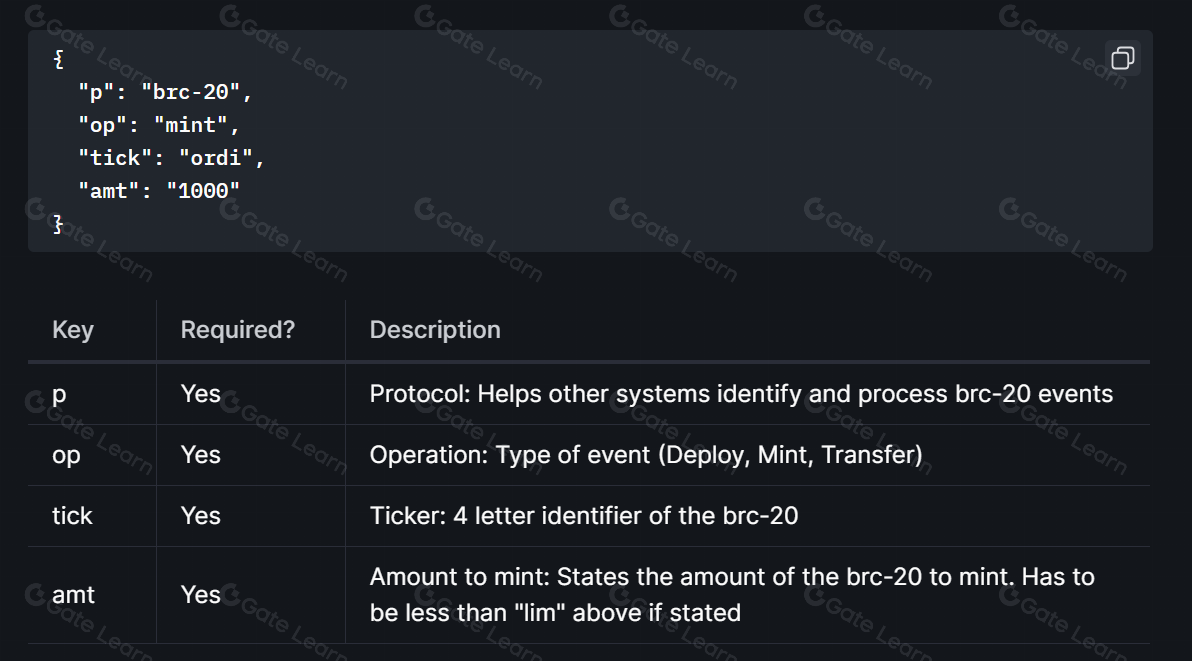Click the "1000" amount value in code
This screenshot has width=1192, height=661.
pyautogui.click(x=203, y=191)
